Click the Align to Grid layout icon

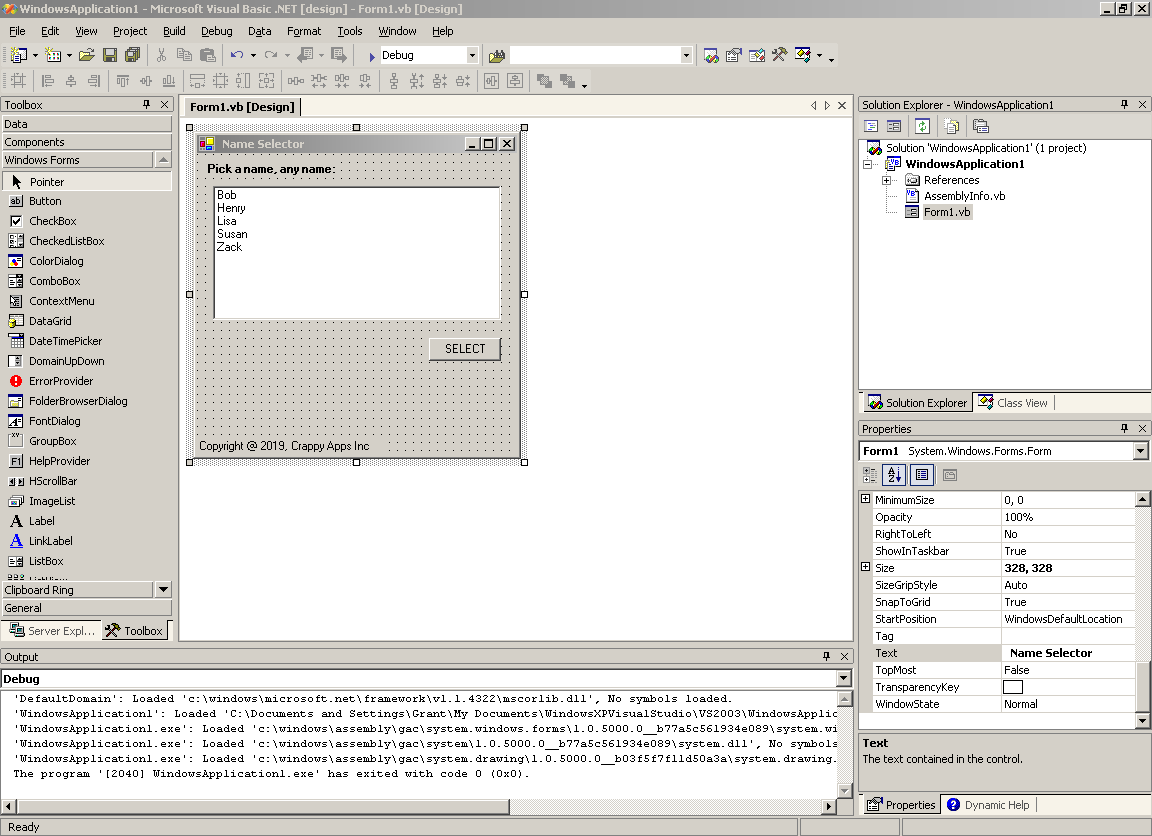pos(18,81)
